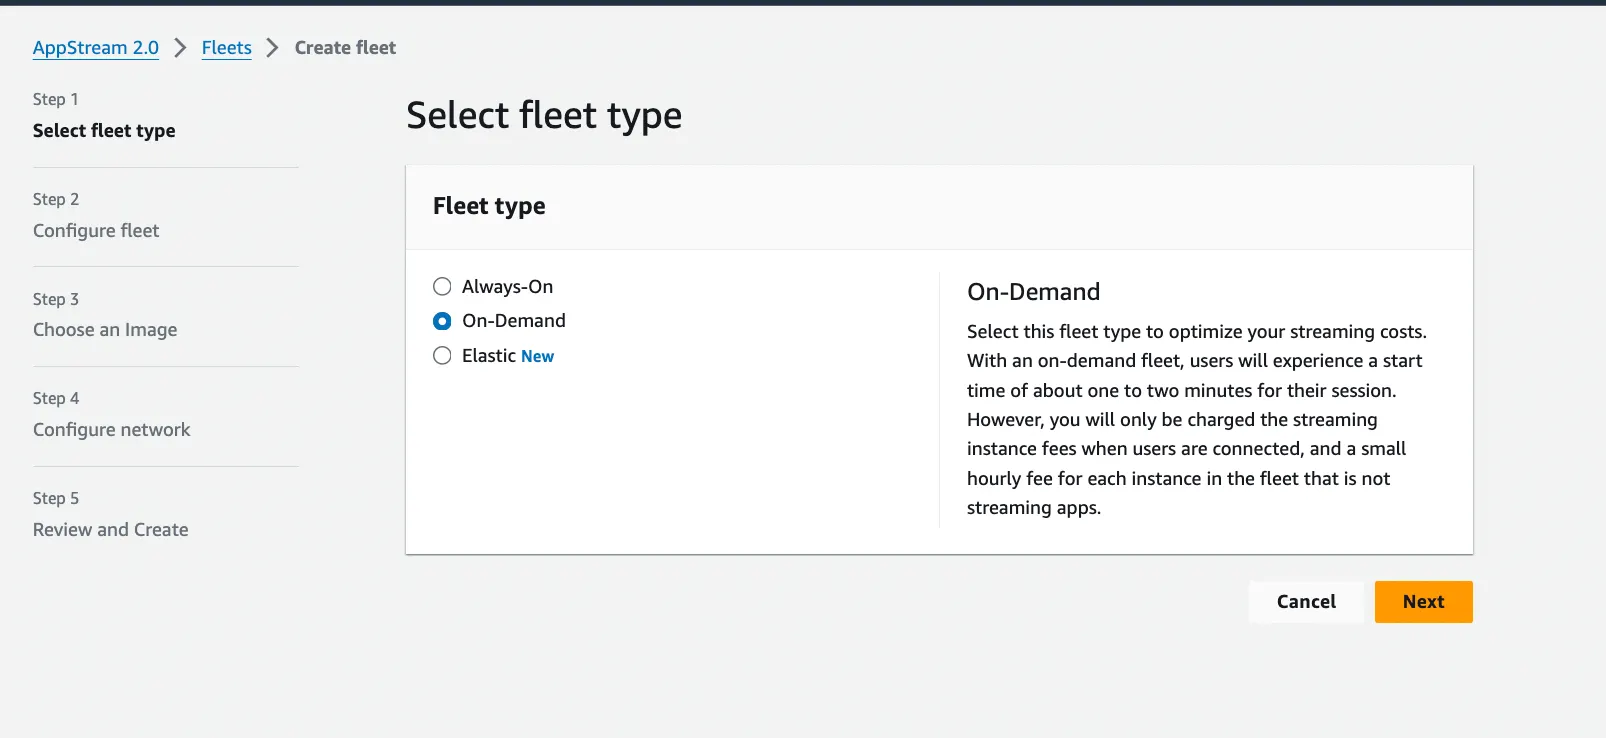Click the blue New badge beside Elastic
Viewport: 1606px width, 738px height.
537,357
